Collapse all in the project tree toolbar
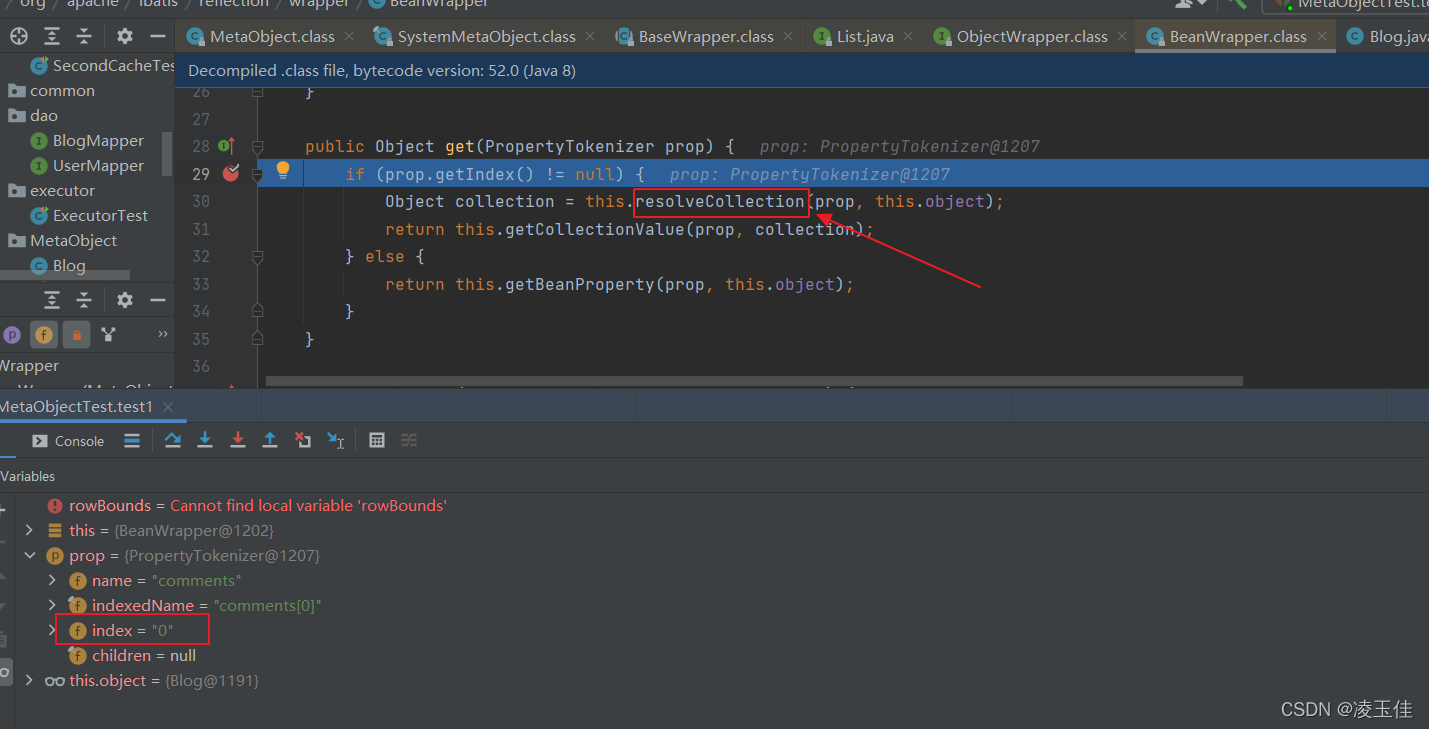Screen dimensions: 1429x729 click(x=84, y=36)
